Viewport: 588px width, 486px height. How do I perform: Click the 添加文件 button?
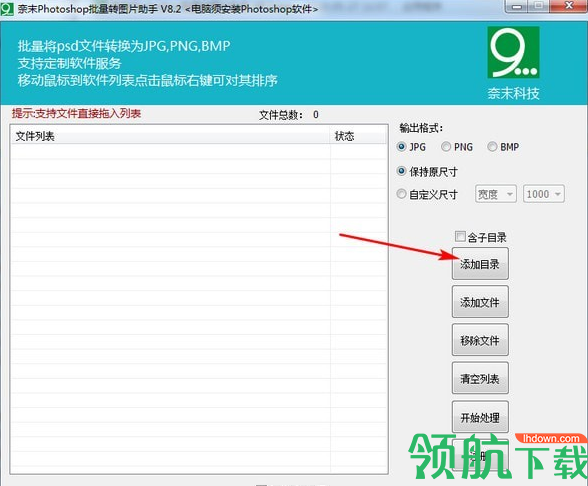(x=480, y=302)
